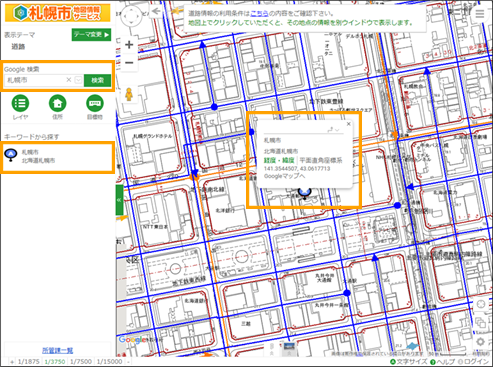Collapse the side panel with the green tab

click(119, 200)
